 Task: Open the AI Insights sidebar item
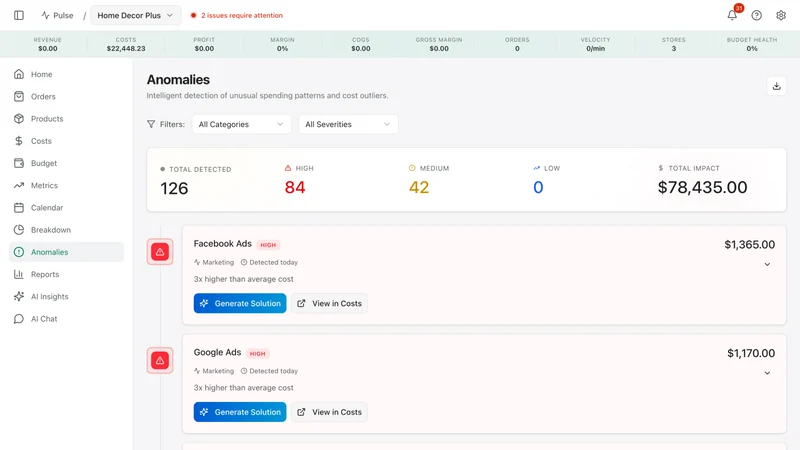click(66, 296)
